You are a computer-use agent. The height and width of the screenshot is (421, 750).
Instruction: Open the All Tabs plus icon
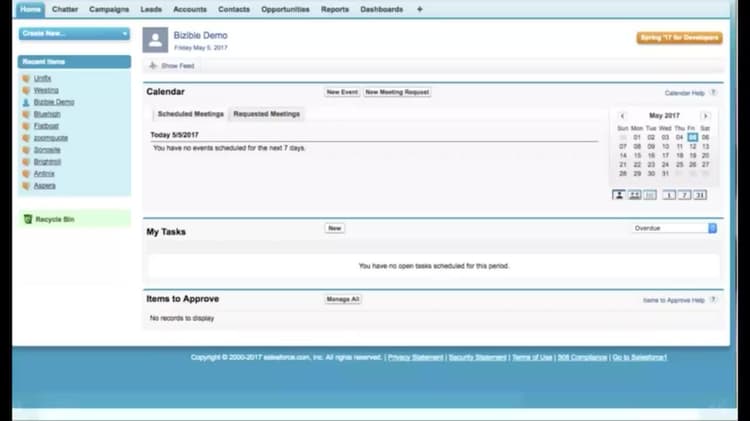419,9
